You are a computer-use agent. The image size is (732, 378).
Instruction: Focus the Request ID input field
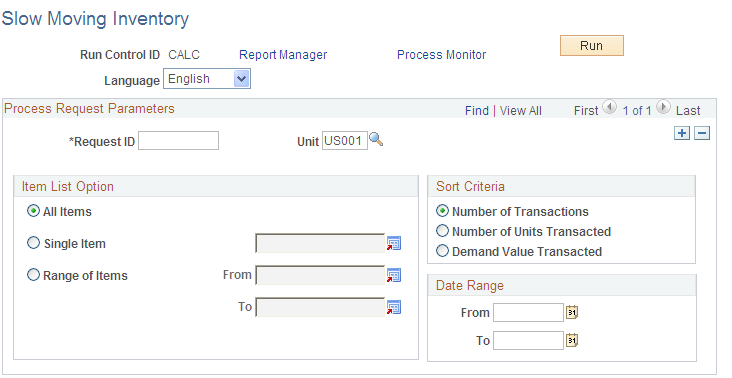click(178, 140)
